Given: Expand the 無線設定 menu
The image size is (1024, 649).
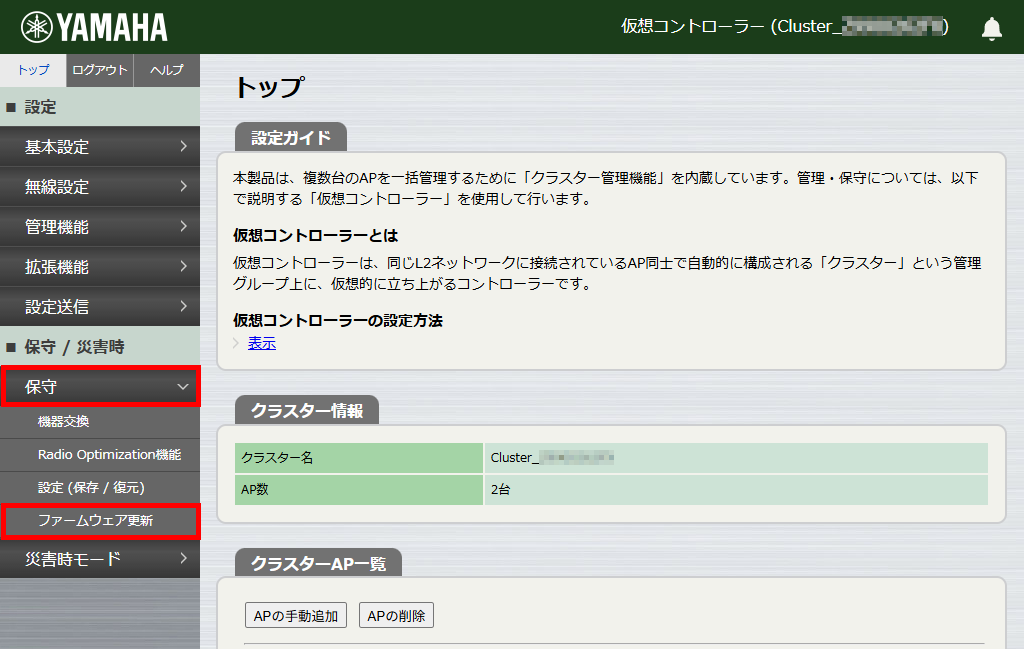Looking at the screenshot, I should pos(100,187).
